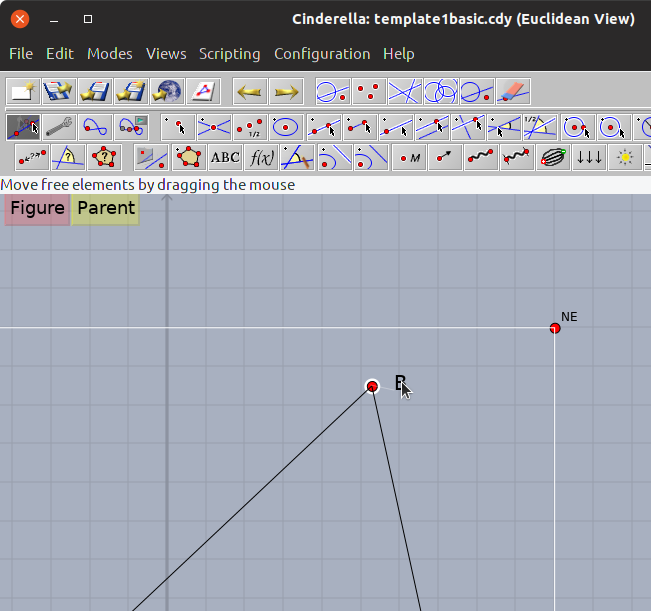This screenshot has width=651, height=611.
Task: Select the Measure angle tool
Action: coord(68,157)
